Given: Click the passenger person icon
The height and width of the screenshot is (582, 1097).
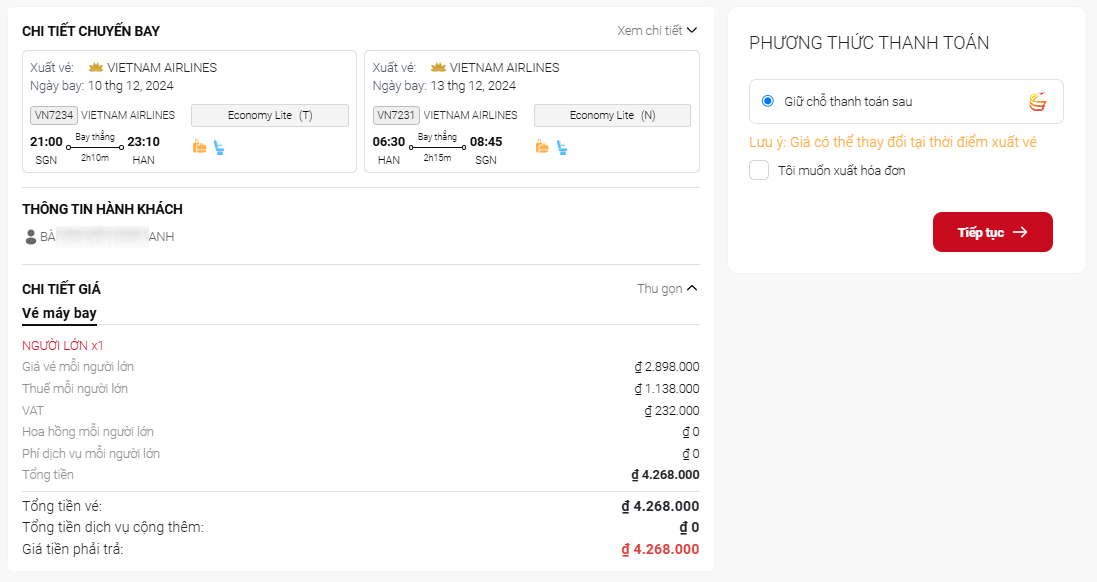Looking at the screenshot, I should [x=31, y=237].
